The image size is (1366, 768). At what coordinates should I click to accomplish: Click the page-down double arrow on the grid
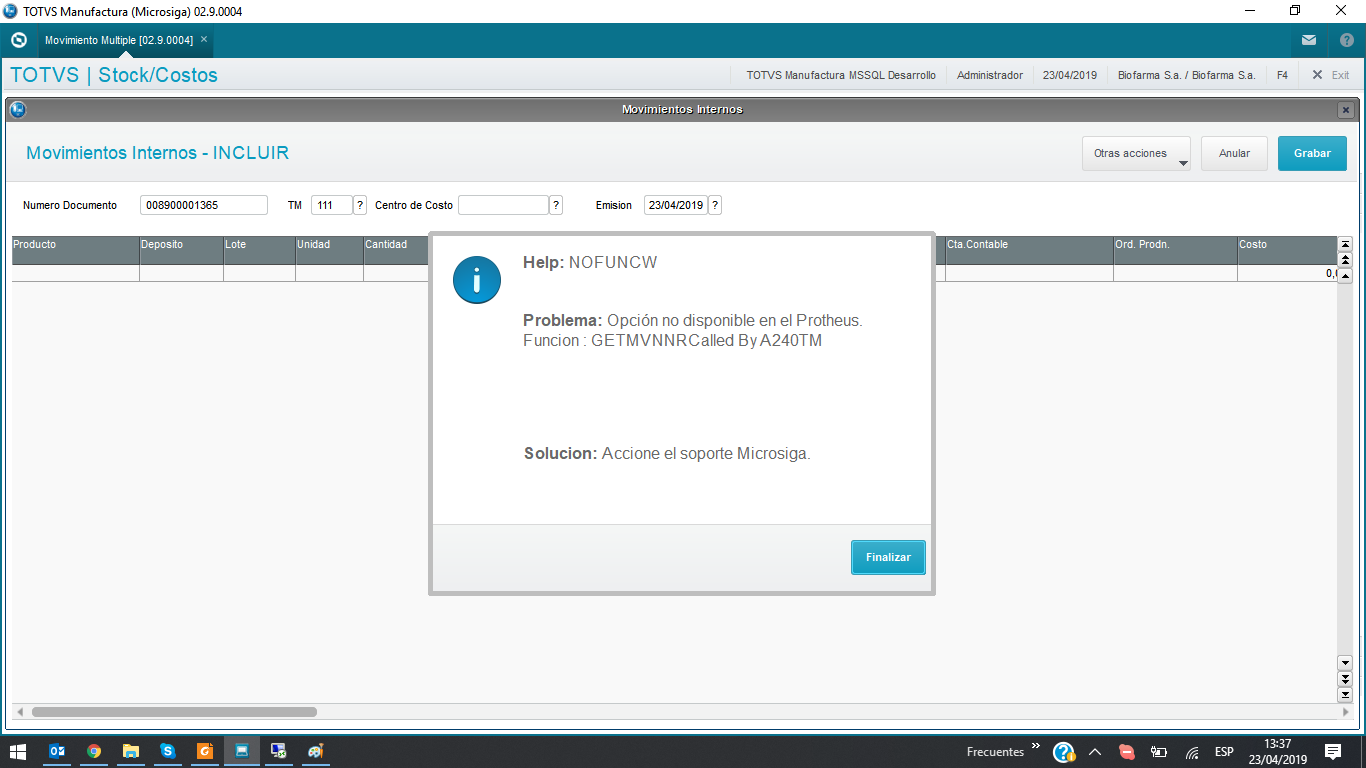coord(1345,679)
